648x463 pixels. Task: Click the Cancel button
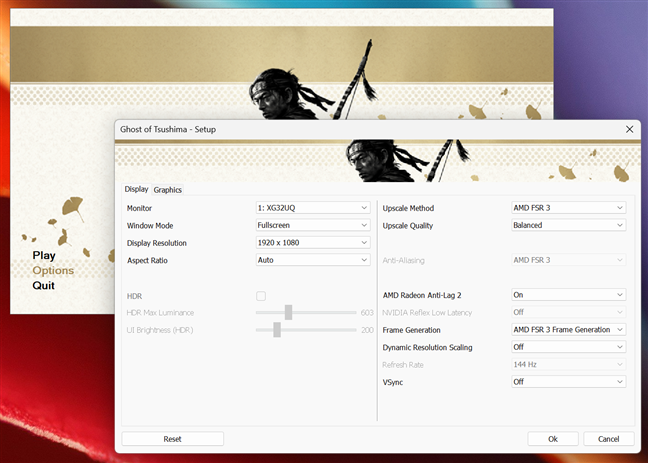(x=609, y=439)
